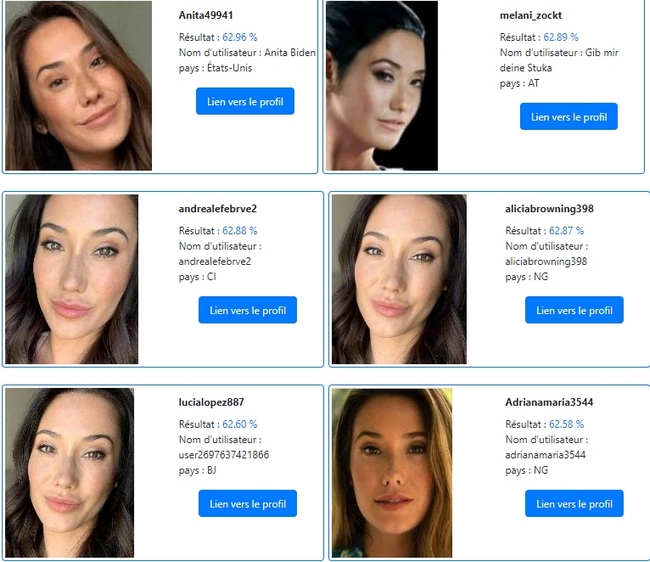Select the aliciabrowning398 profile photo thumbnail
The height and width of the screenshot is (562, 650).
coord(399,279)
